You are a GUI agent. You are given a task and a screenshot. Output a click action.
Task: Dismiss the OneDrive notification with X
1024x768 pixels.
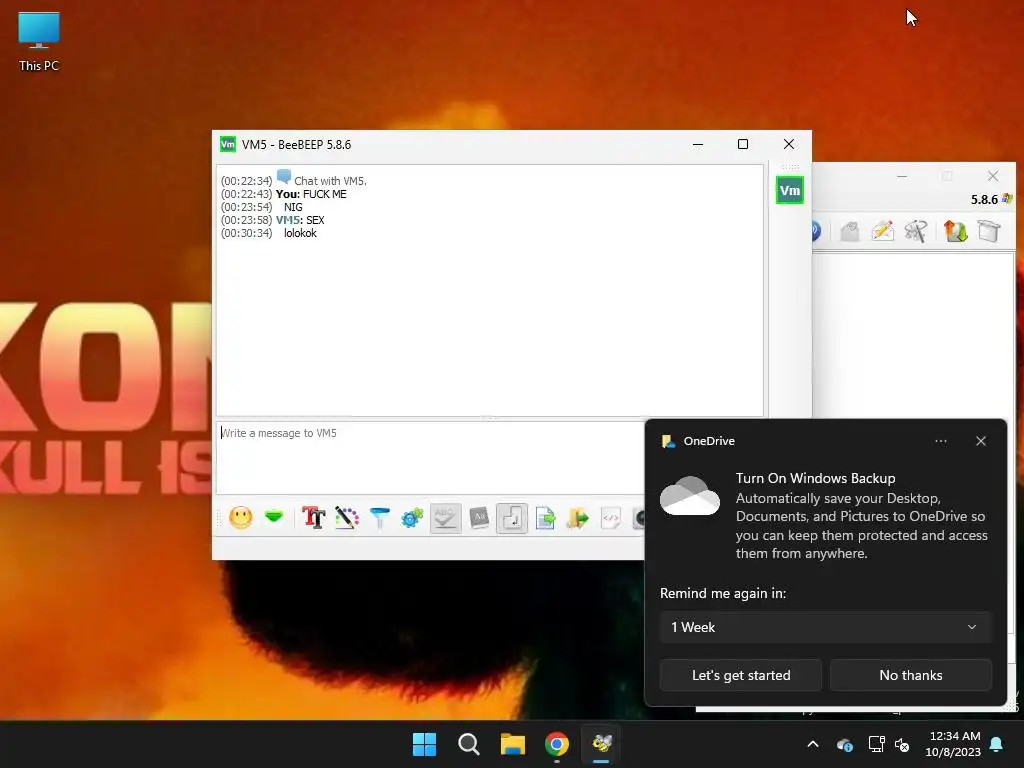tap(981, 441)
